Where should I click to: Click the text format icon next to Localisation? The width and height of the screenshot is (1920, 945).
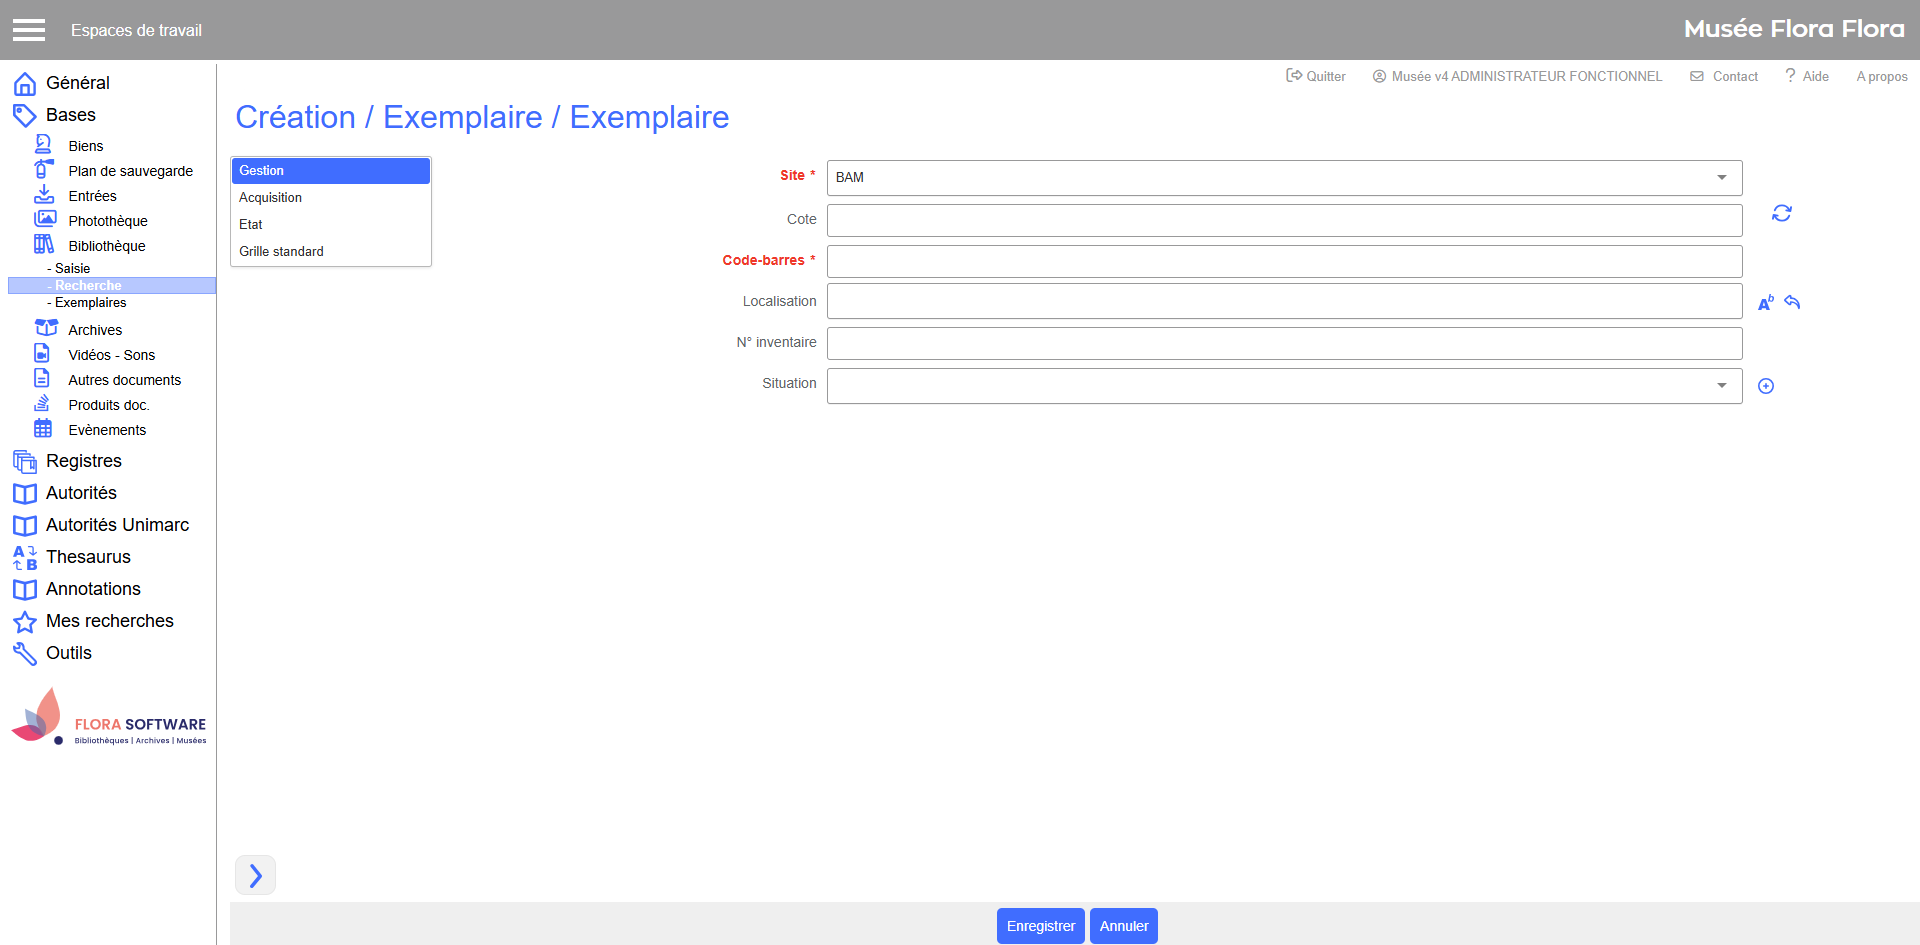[1765, 302]
